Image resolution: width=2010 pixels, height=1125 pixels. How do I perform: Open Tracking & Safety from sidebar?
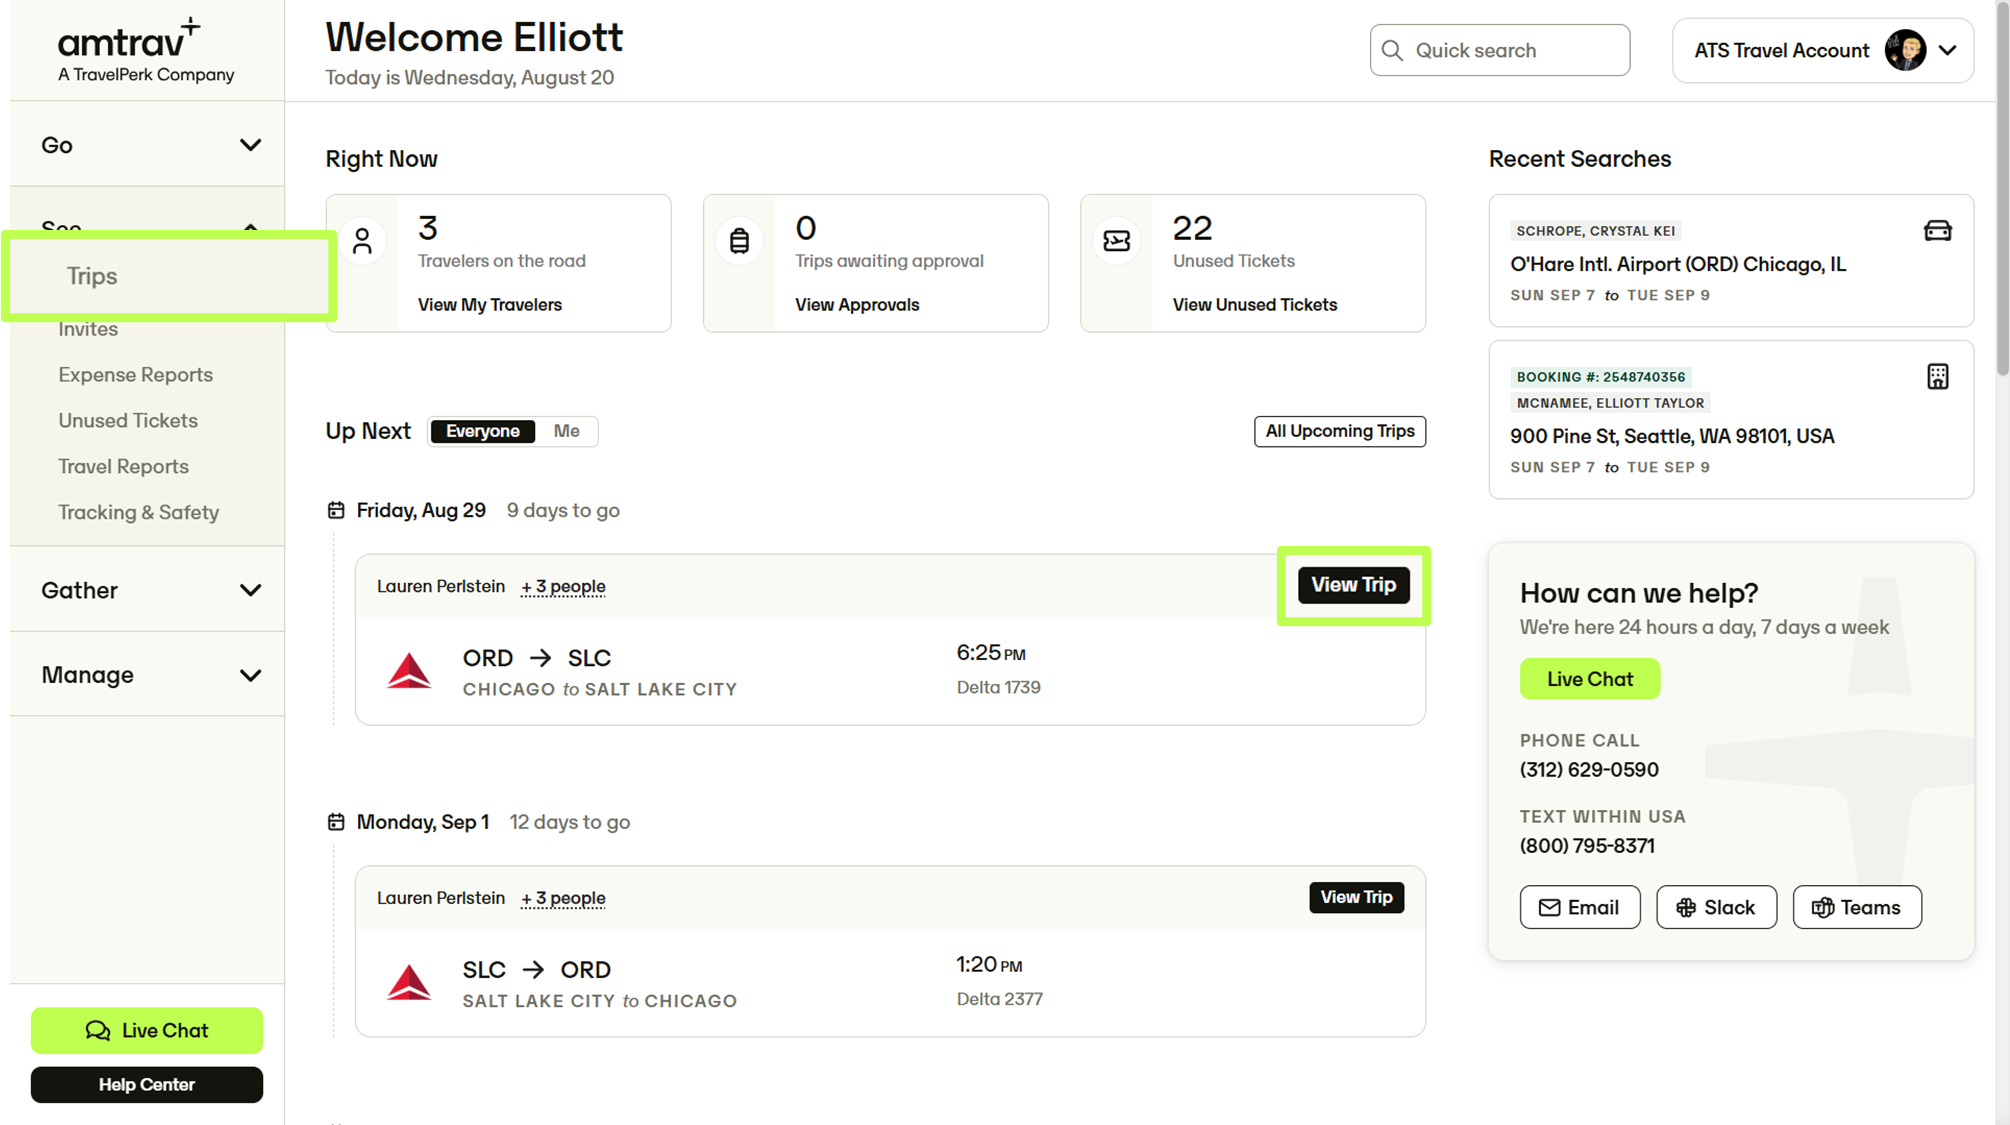click(138, 512)
